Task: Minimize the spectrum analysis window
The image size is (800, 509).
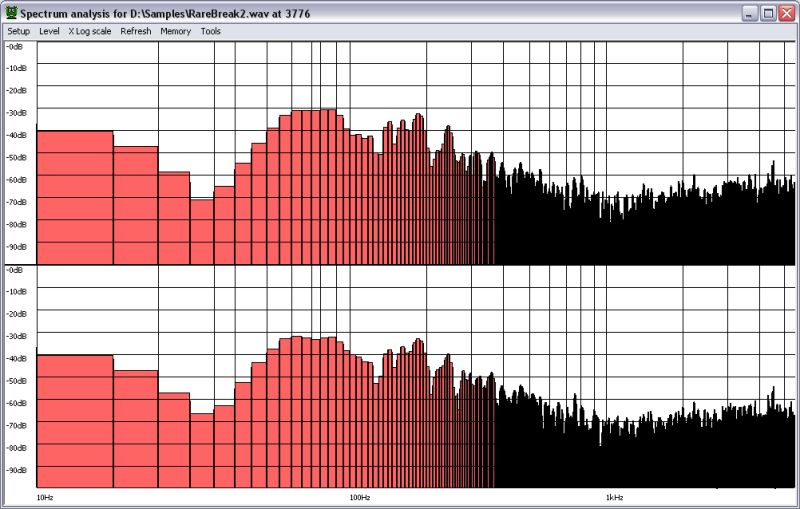Action: [x=750, y=13]
